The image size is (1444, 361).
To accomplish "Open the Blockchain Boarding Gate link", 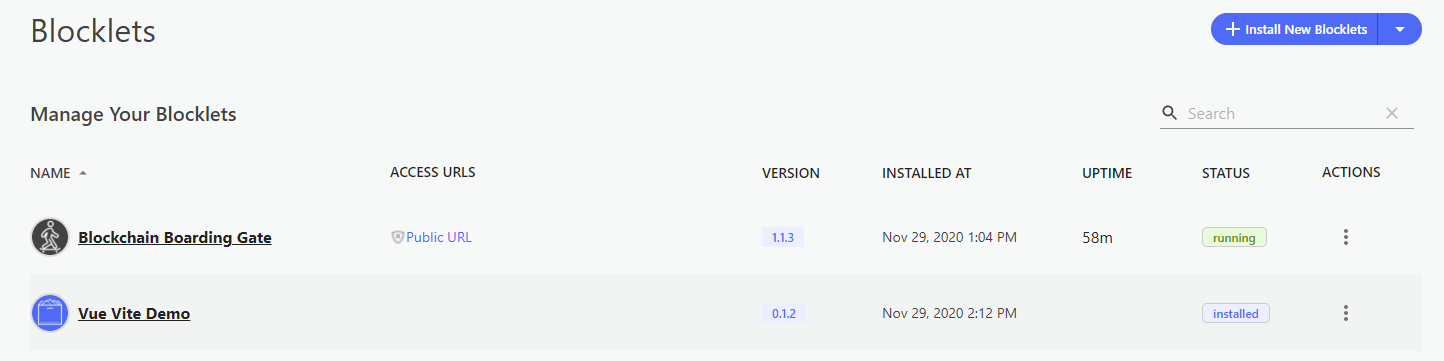I will tap(175, 237).
